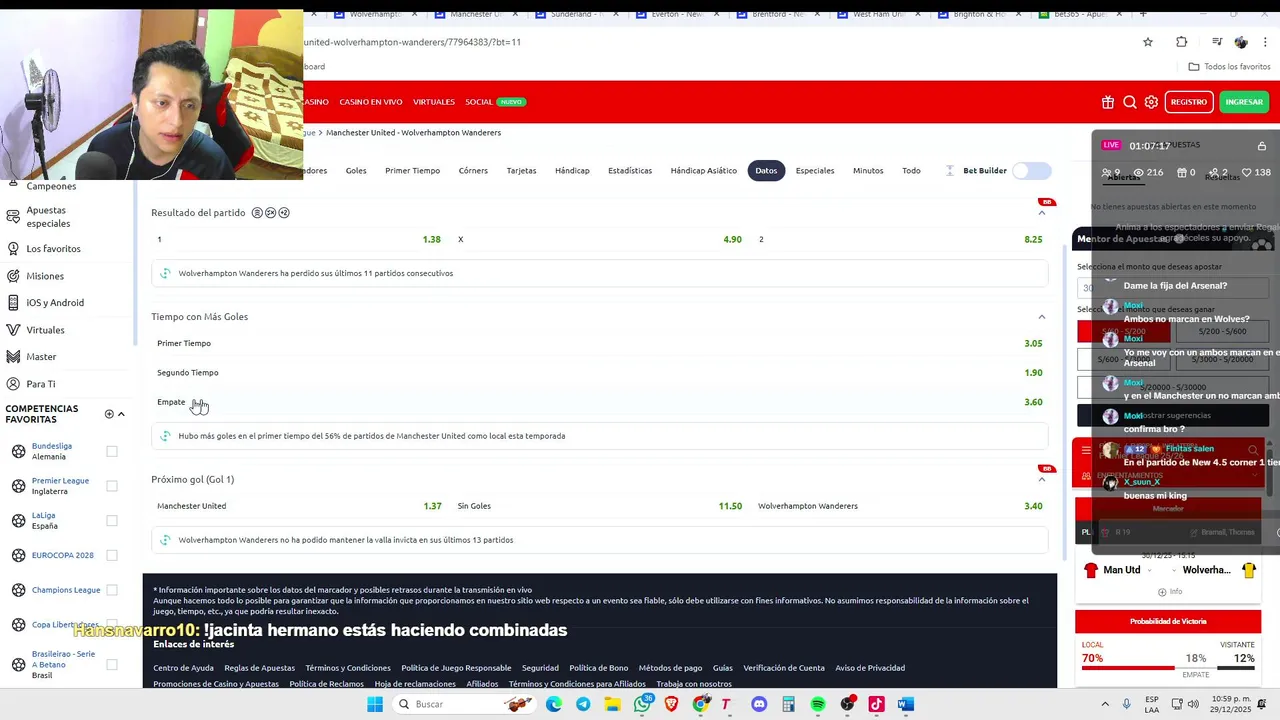Viewport: 1280px width, 720px height.
Task: Check the Champions League checkbox
Action: coord(112,590)
